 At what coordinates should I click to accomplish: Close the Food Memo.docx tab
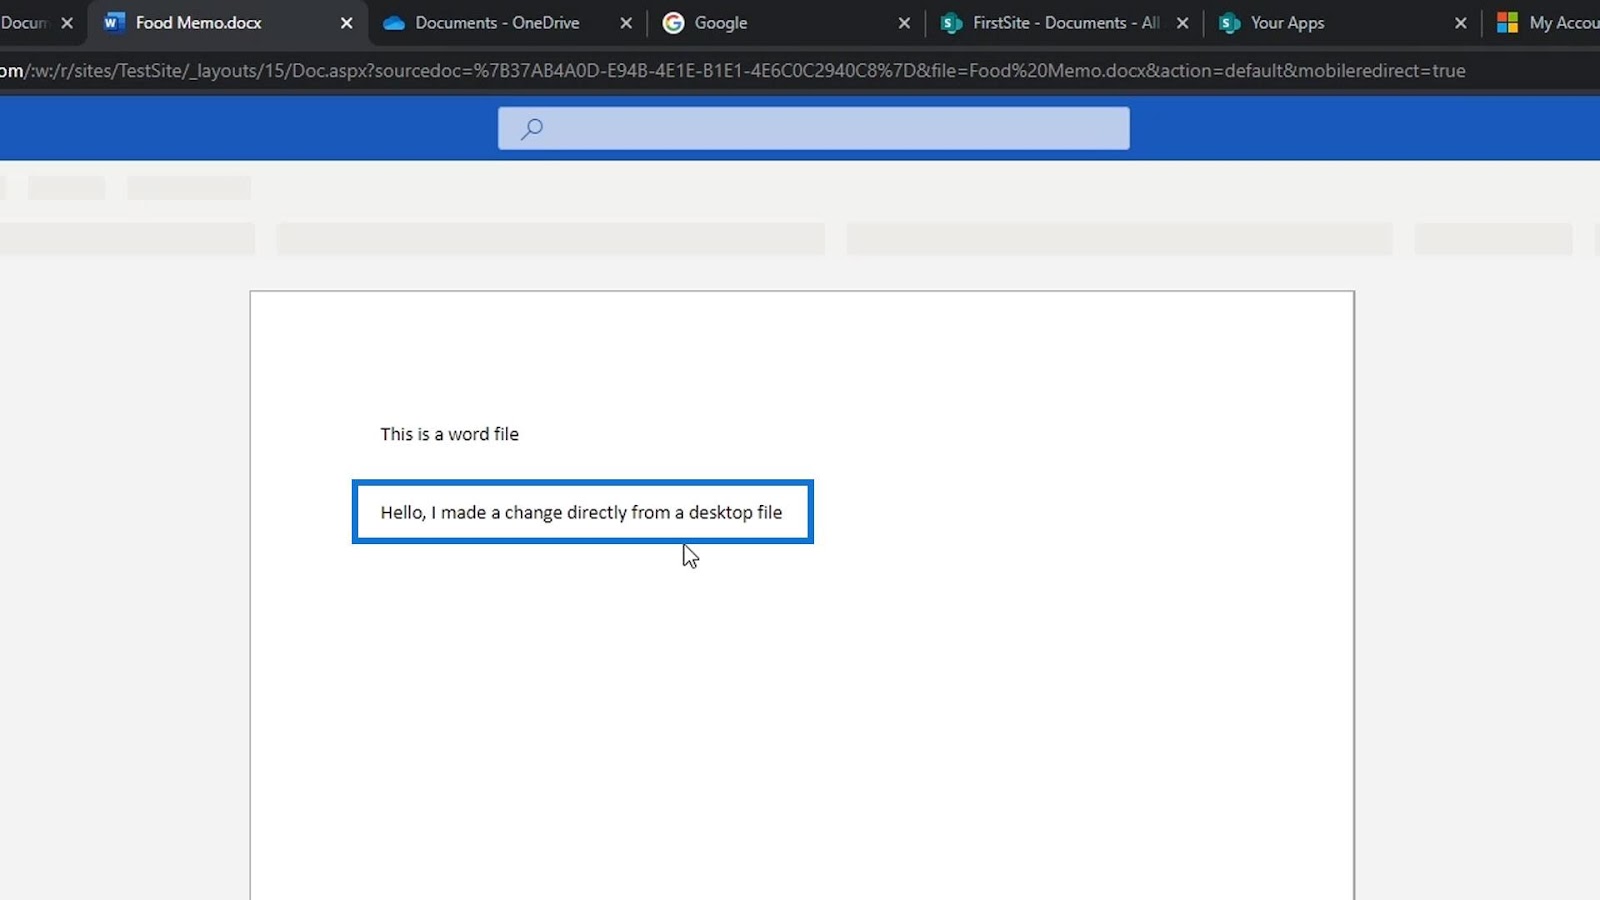click(x=346, y=23)
